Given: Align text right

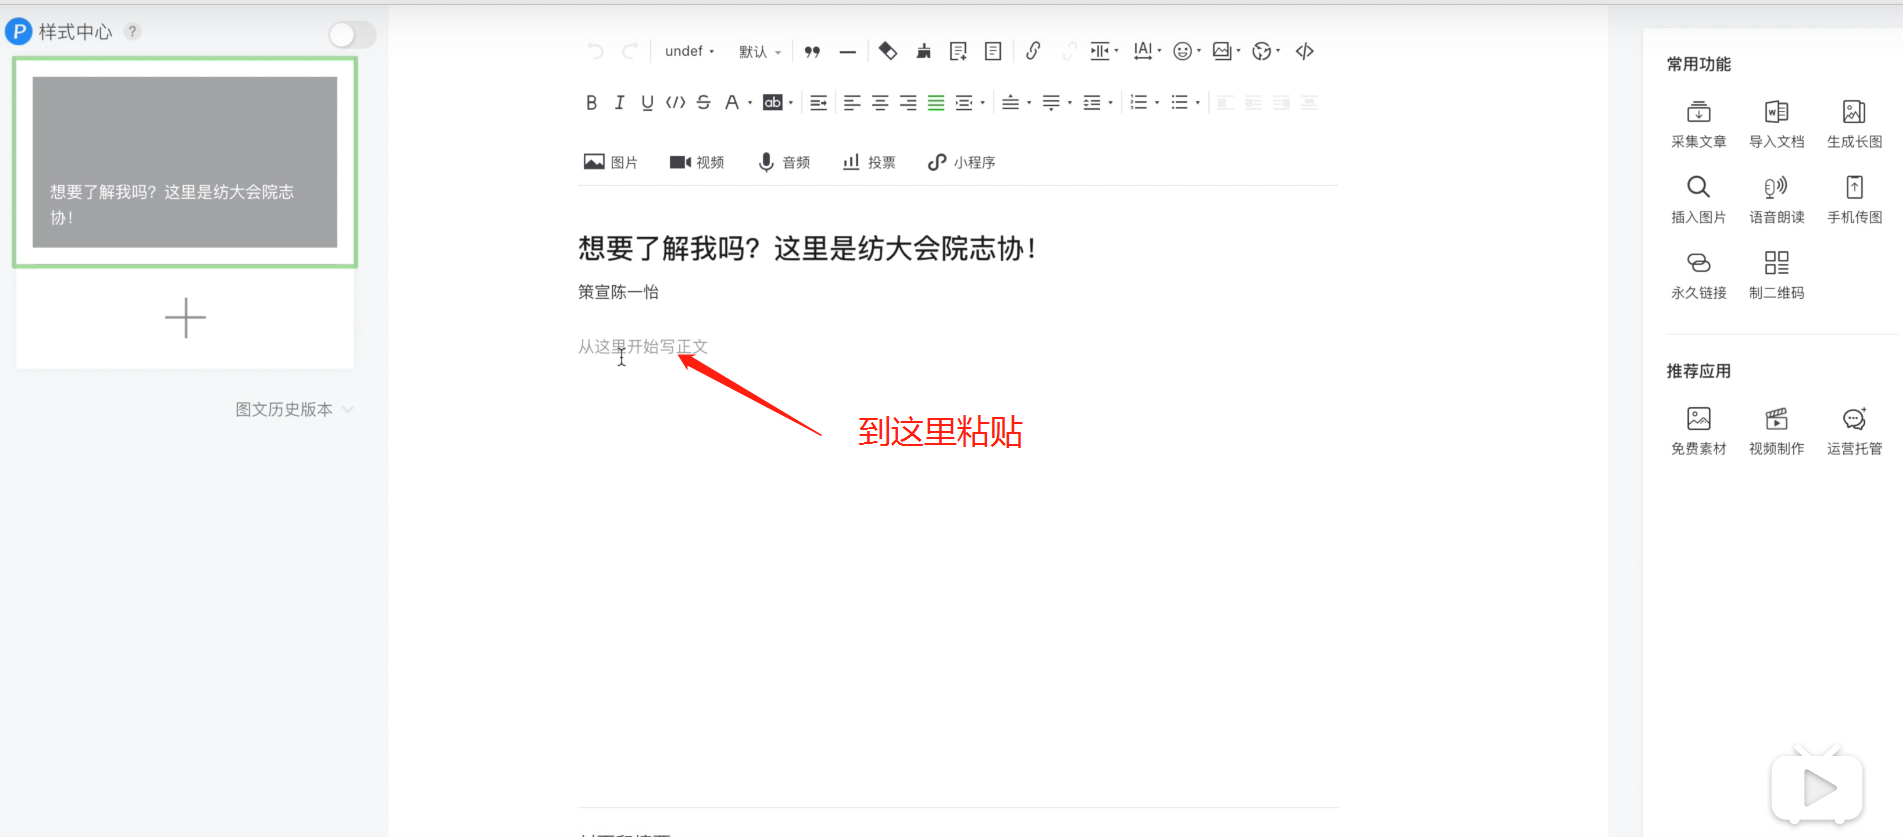Looking at the screenshot, I should point(908,103).
